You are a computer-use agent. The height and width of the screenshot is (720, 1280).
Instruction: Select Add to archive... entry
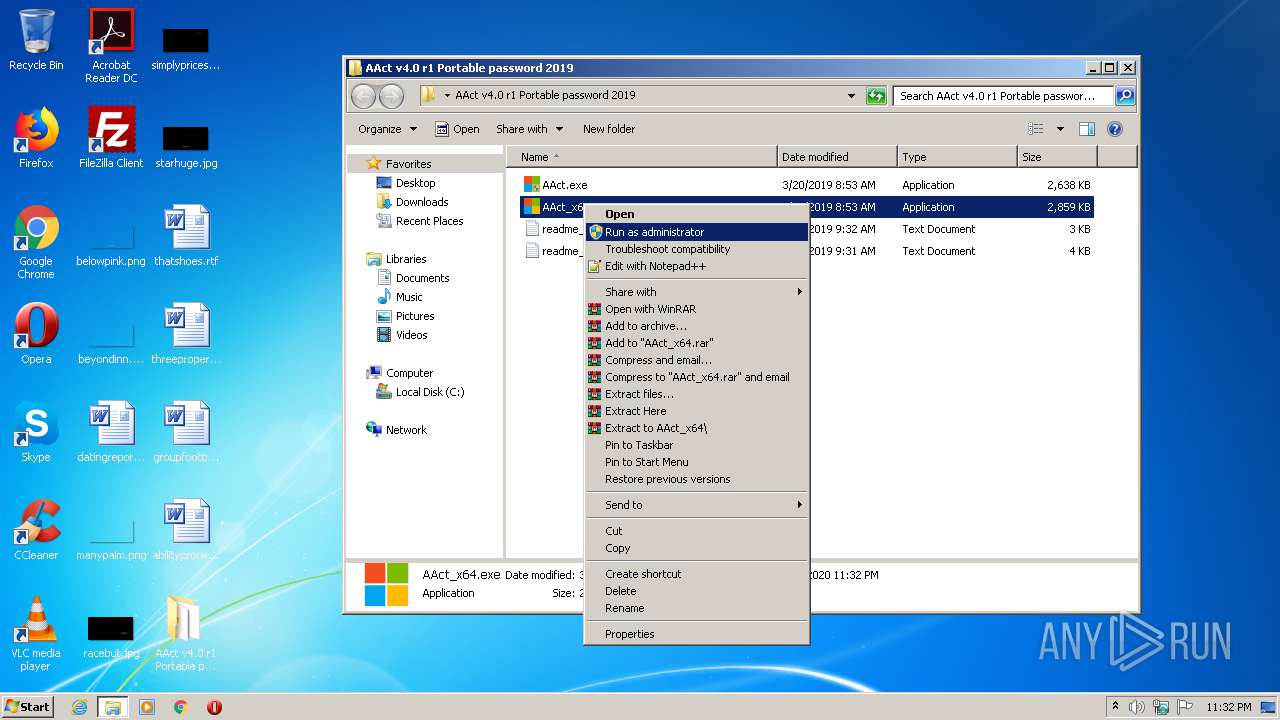[x=697, y=326]
